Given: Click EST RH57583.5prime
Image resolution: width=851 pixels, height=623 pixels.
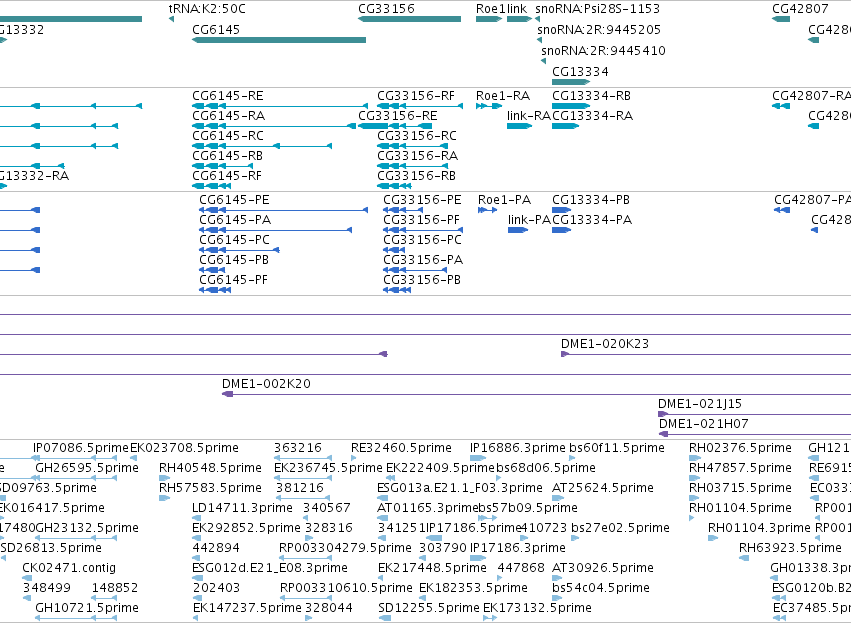Looking at the screenshot, I should tap(211, 488).
